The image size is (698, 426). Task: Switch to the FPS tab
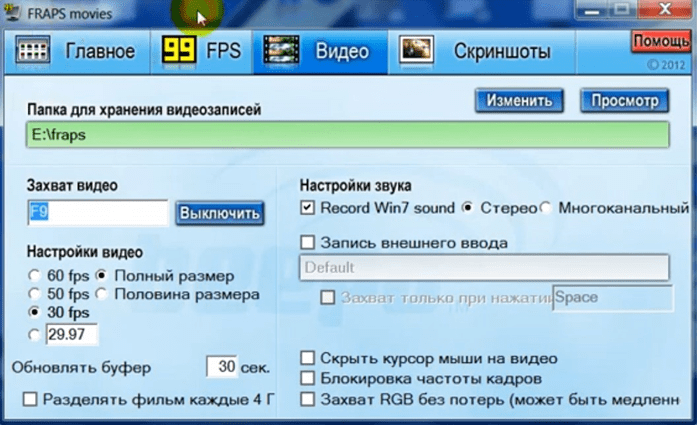pyautogui.click(x=202, y=52)
